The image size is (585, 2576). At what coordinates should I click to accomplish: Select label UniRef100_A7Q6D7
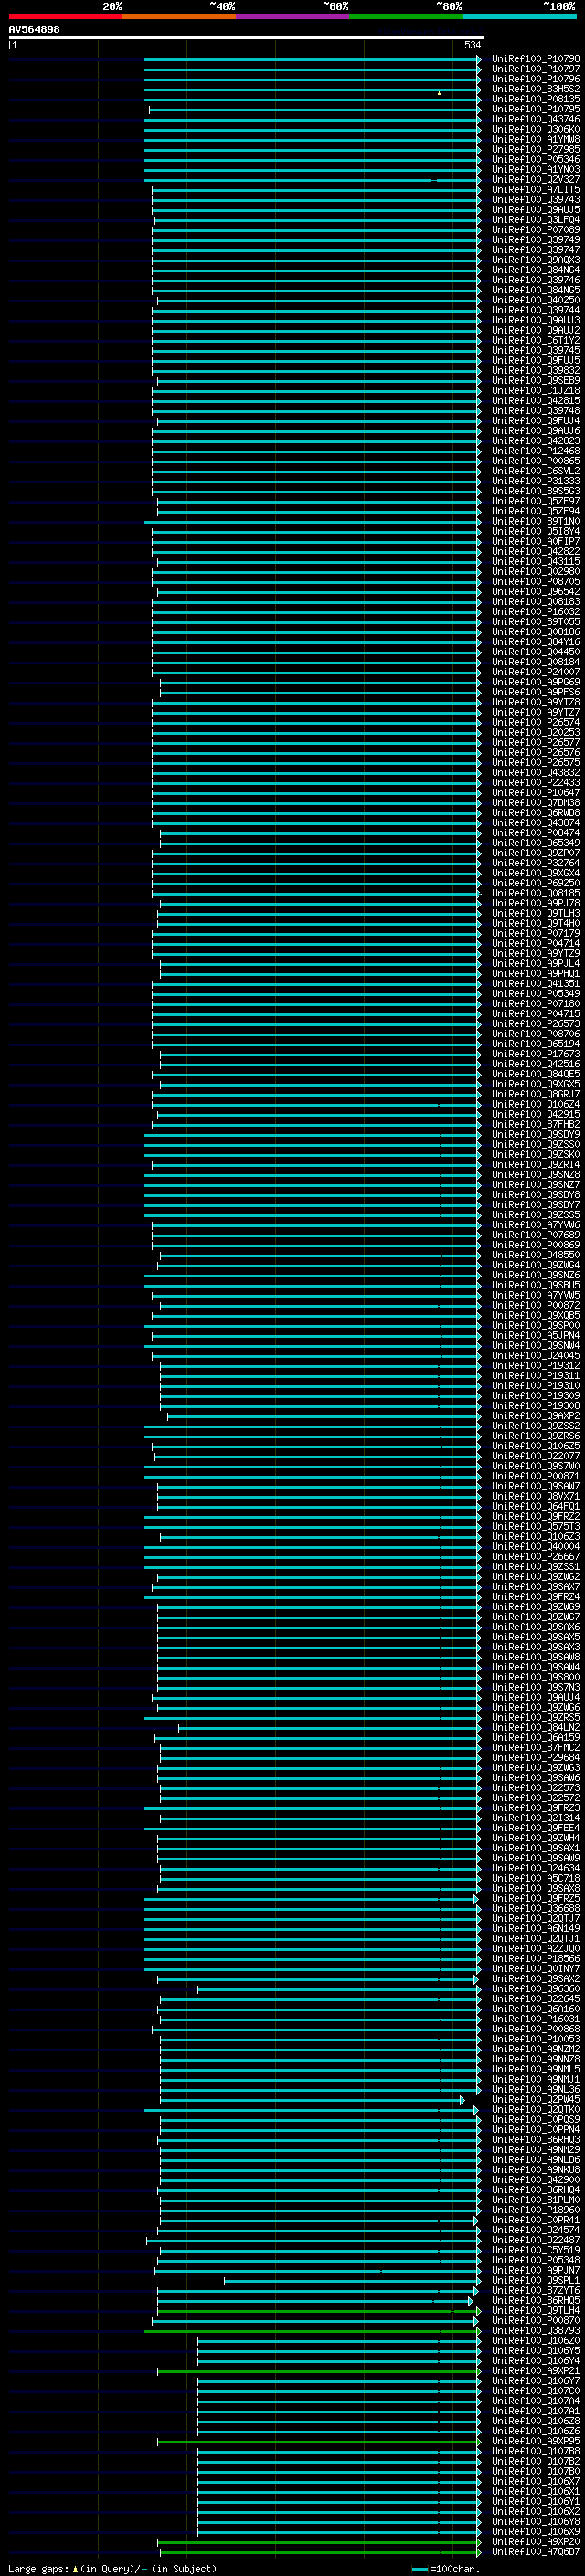click(536, 2551)
